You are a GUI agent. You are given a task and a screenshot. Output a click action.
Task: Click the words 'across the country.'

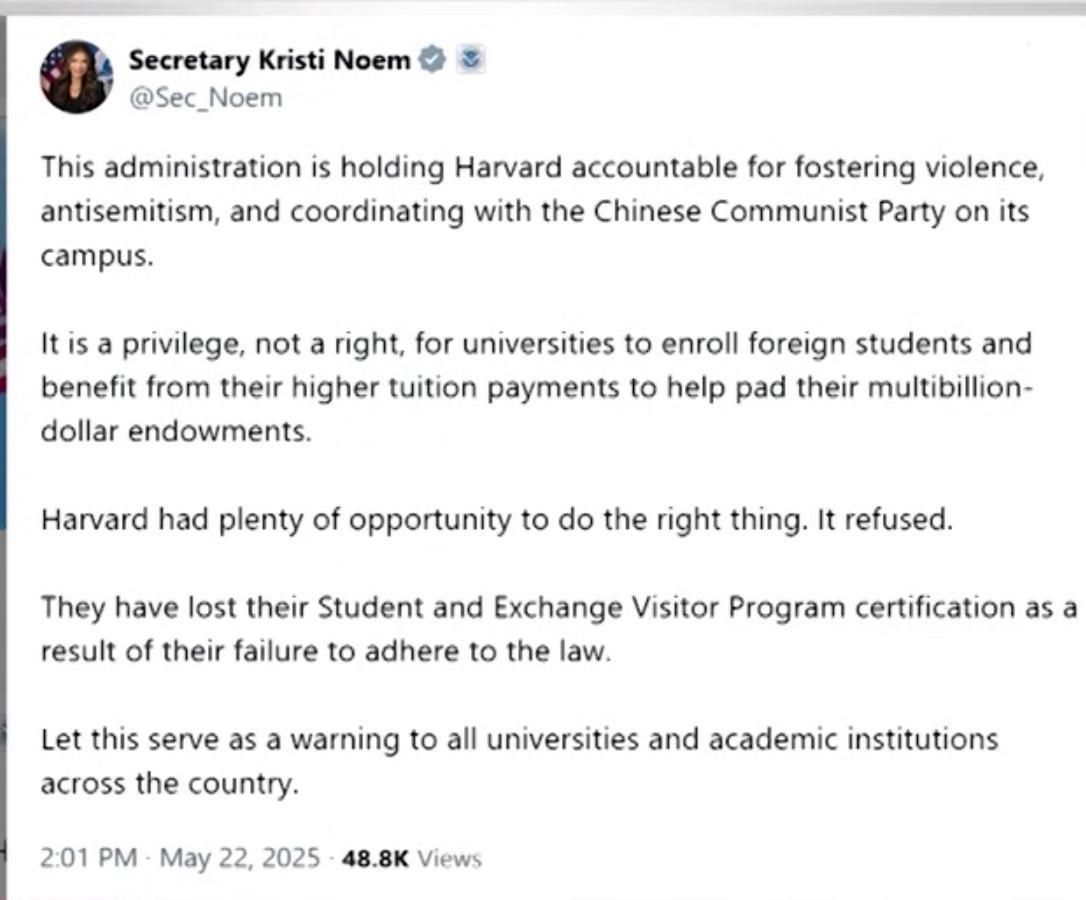pos(170,783)
